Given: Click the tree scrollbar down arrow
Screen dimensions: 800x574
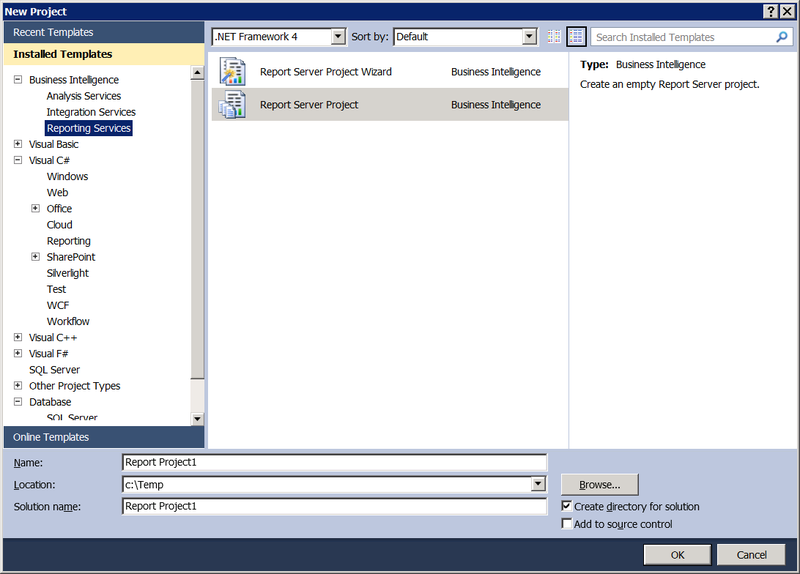Looking at the screenshot, I should click(x=197, y=419).
